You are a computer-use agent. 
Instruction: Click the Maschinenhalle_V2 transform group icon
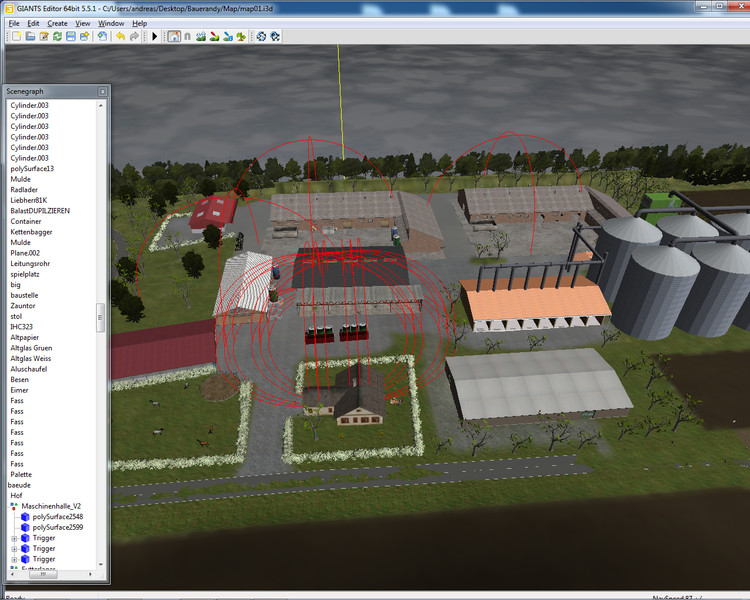pyautogui.click(x=14, y=506)
